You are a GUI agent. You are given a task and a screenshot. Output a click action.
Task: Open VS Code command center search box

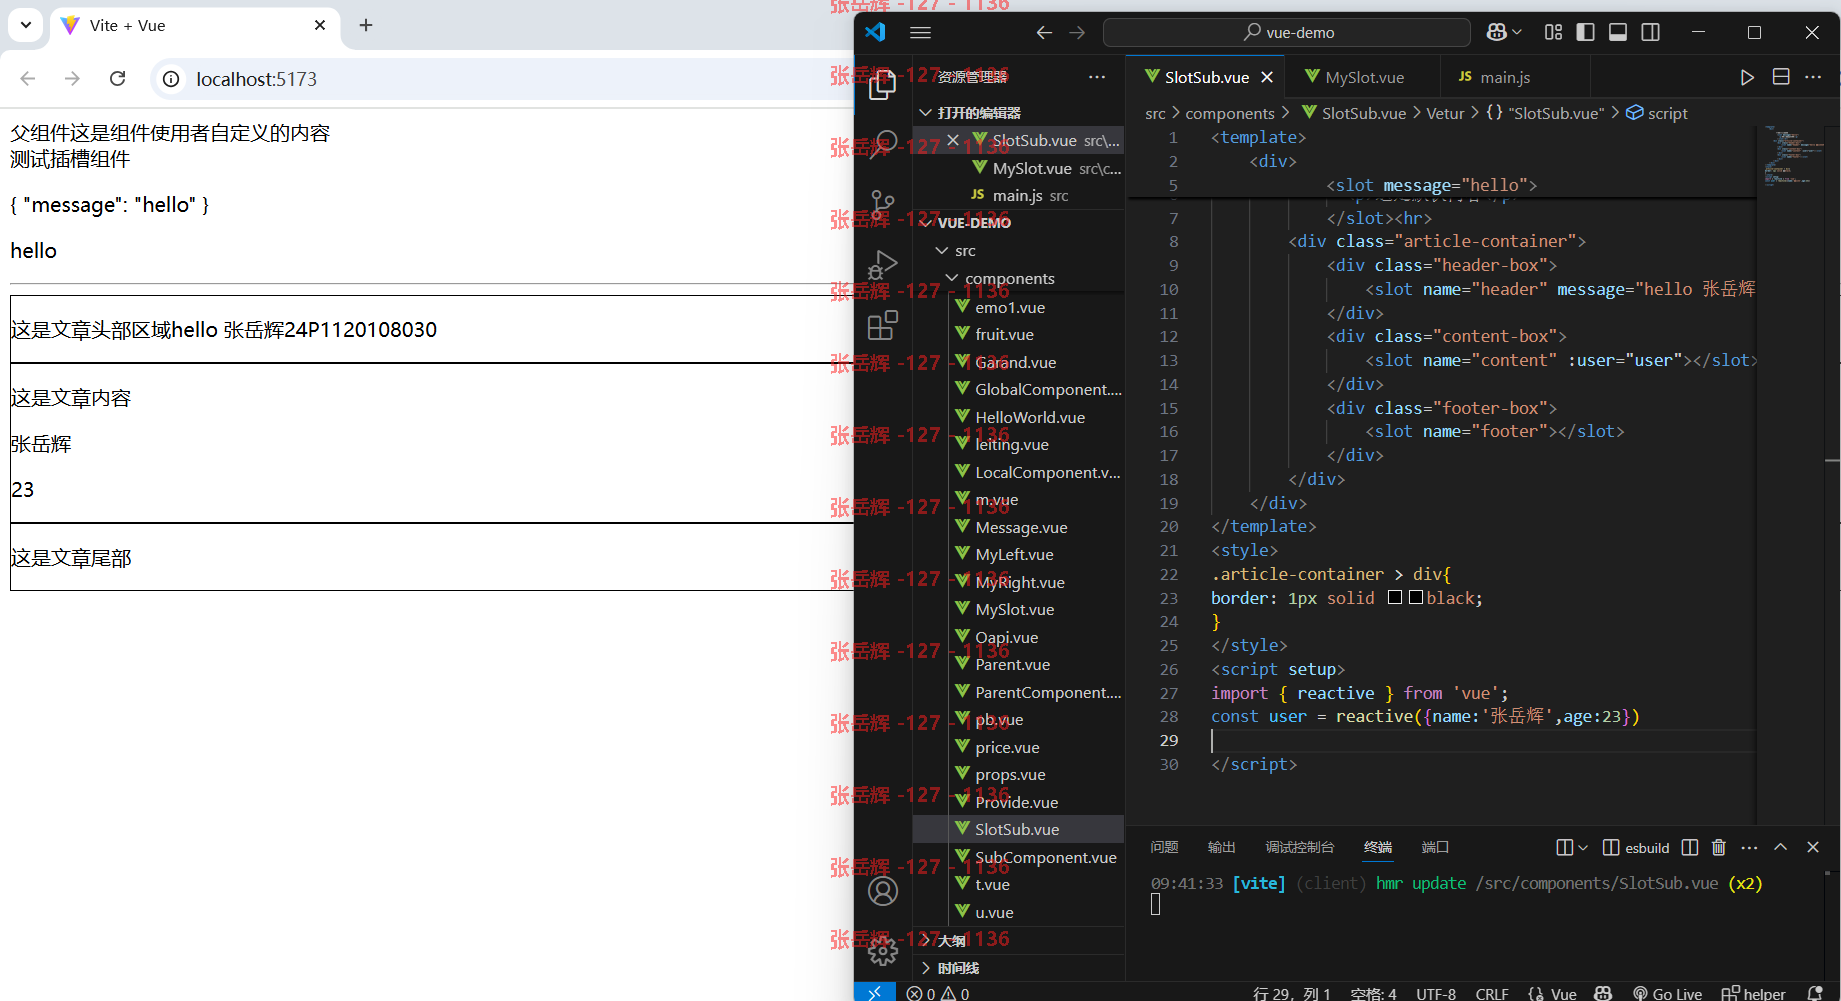pyautogui.click(x=1287, y=32)
